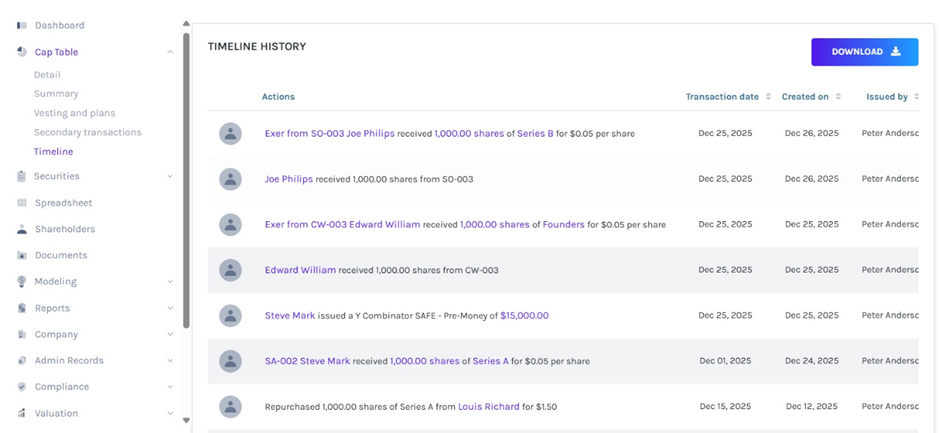Viewport: 939px width, 433px height.
Task: Click the Compliance shield icon
Action: tap(22, 387)
